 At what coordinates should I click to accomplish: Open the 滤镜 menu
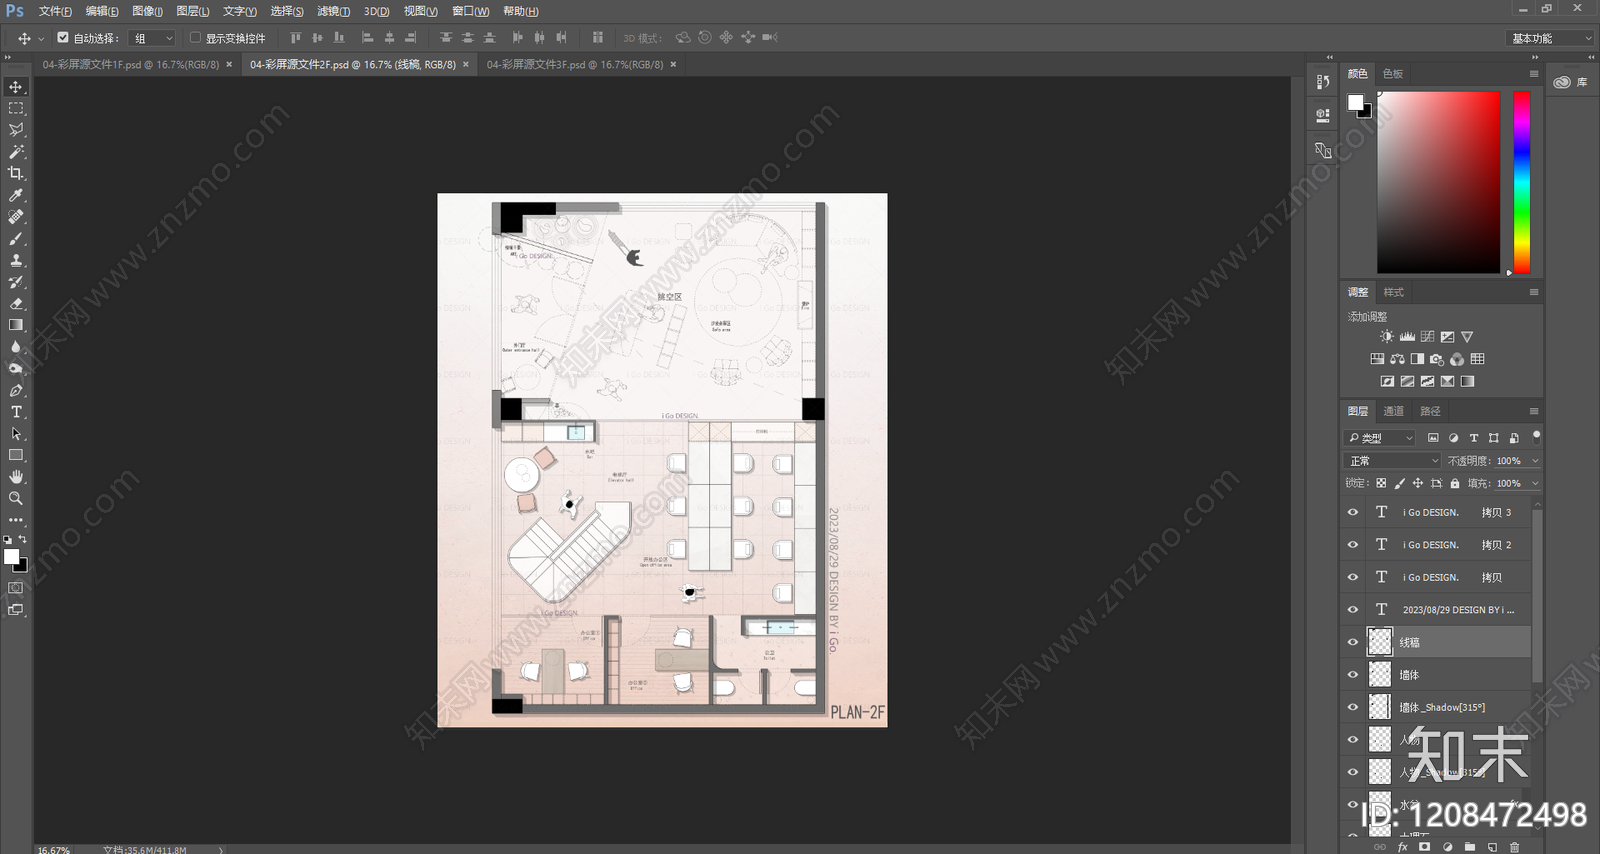(333, 11)
